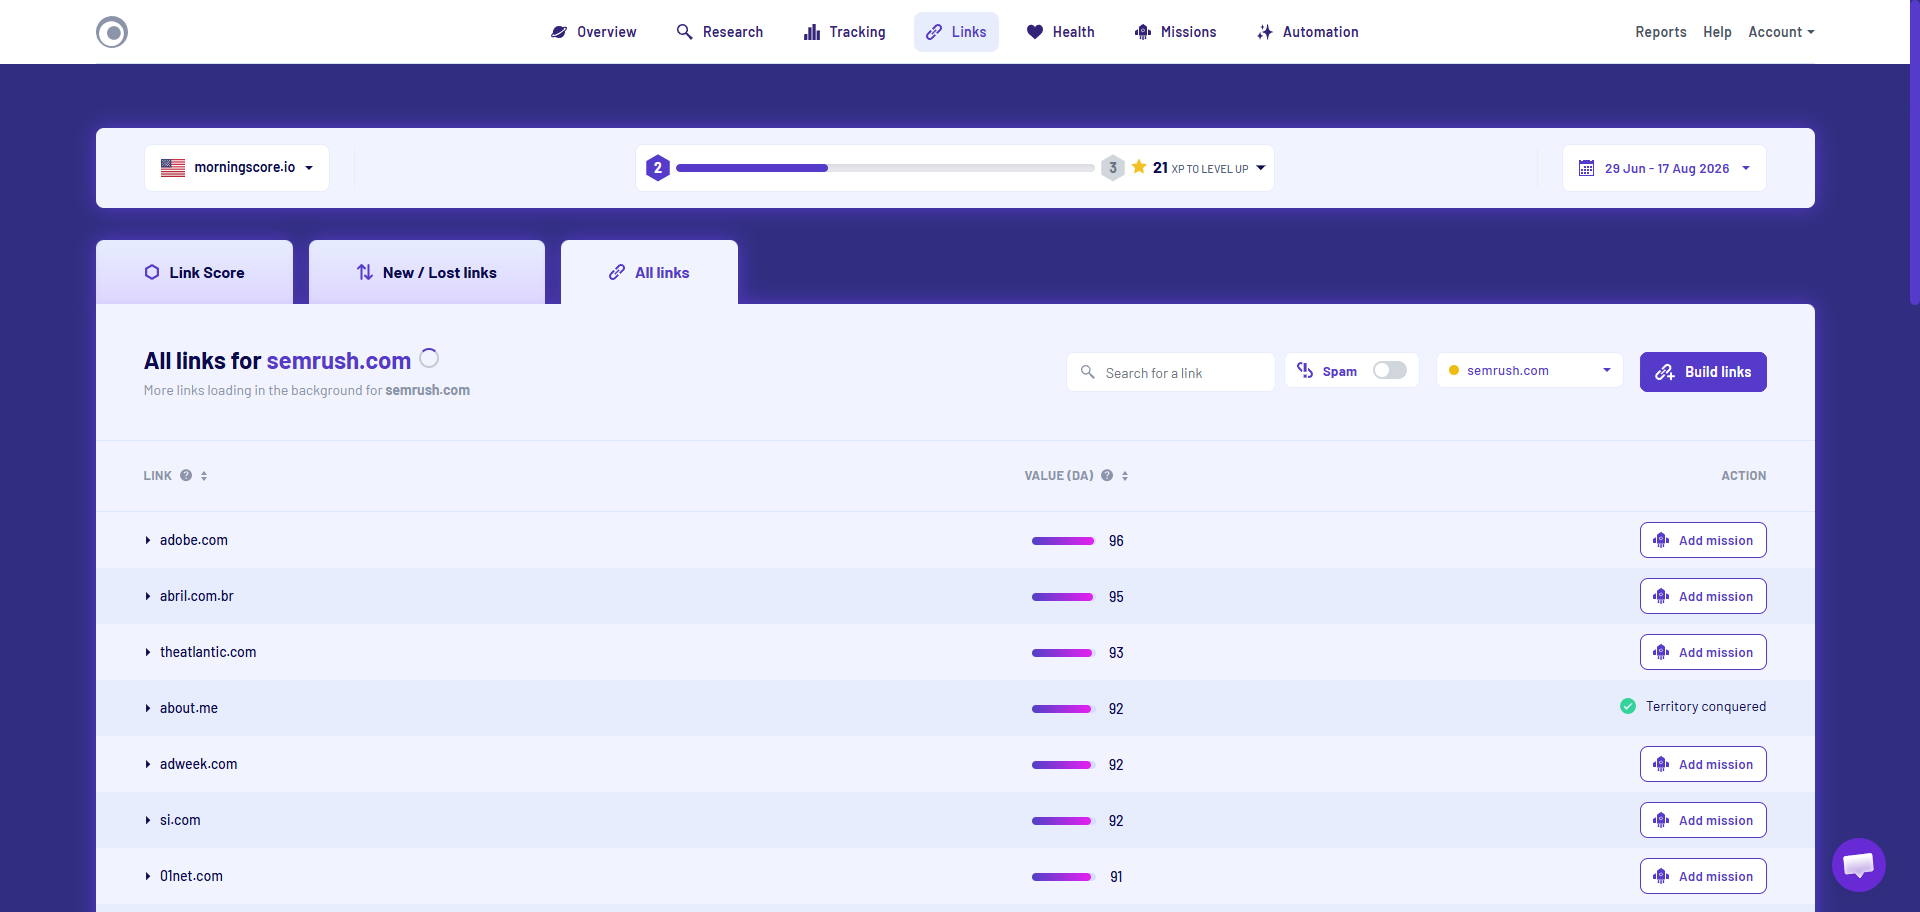The width and height of the screenshot is (1920, 912).
Task: Click the XP star icon
Action: (1139, 167)
